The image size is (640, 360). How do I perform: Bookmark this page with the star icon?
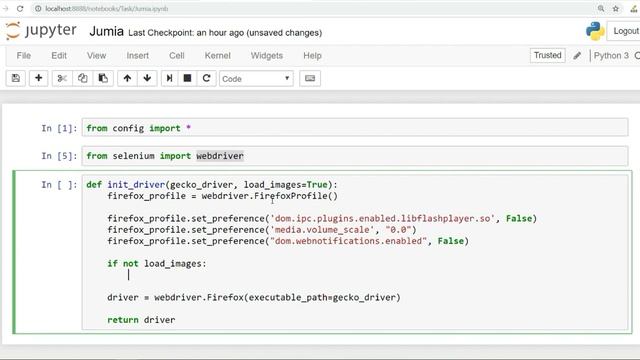(x=616, y=9)
